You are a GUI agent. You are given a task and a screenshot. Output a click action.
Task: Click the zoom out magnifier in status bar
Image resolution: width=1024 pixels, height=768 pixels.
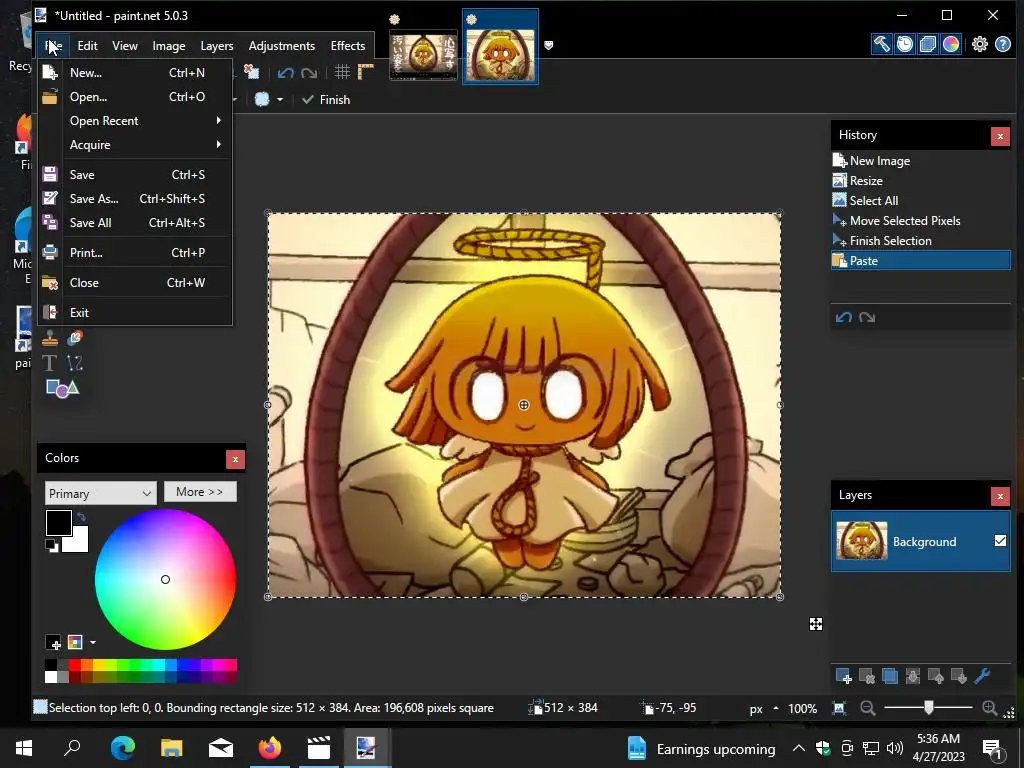point(867,708)
